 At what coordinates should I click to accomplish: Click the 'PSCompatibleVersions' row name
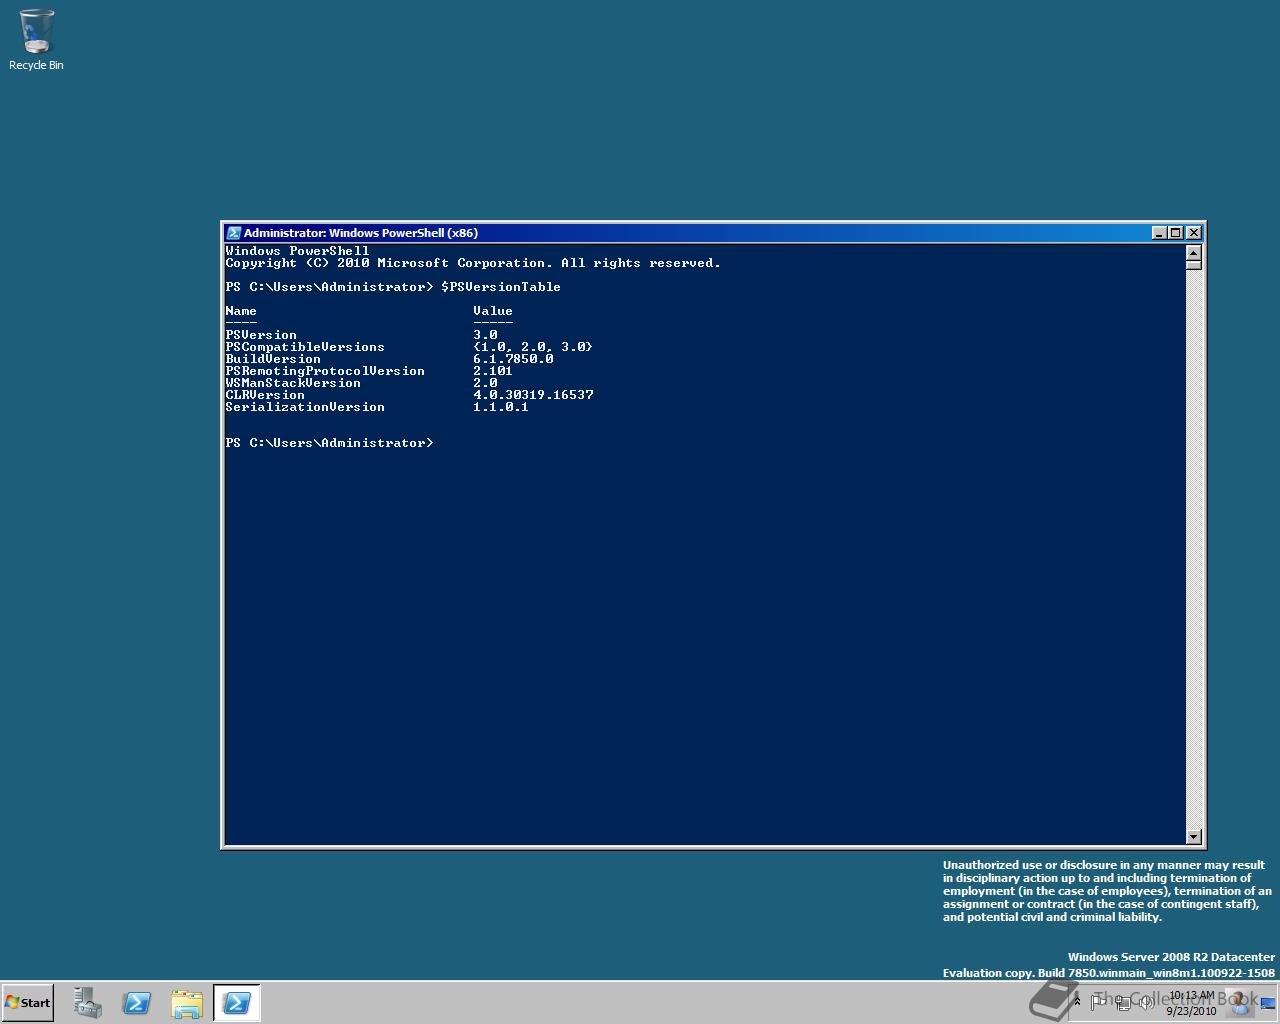tap(305, 347)
